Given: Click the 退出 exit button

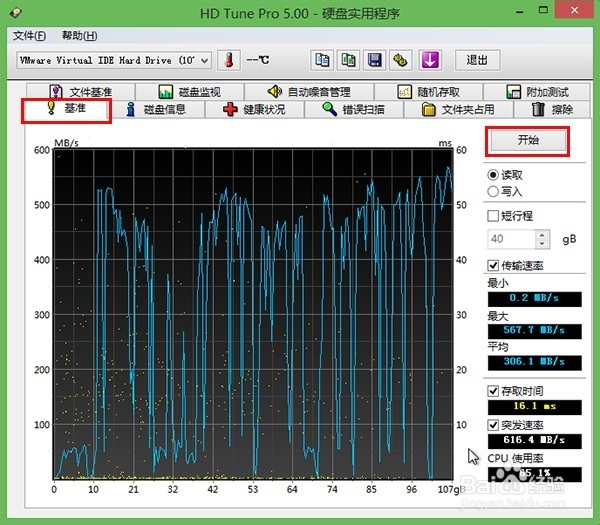Looking at the screenshot, I should [478, 60].
